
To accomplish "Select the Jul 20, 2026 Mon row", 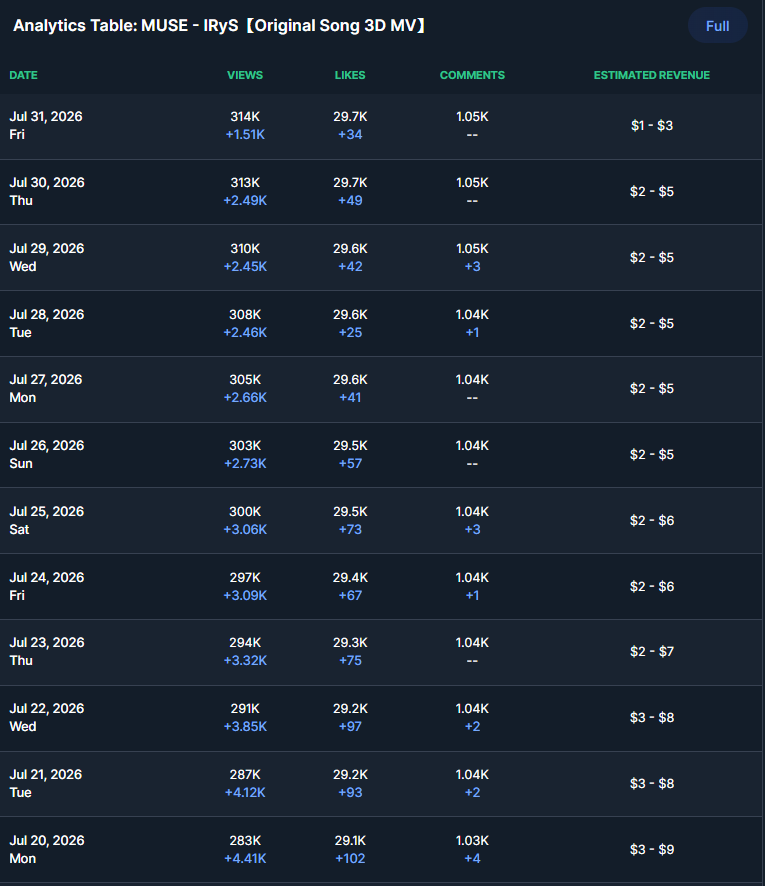I will (x=381, y=850).
